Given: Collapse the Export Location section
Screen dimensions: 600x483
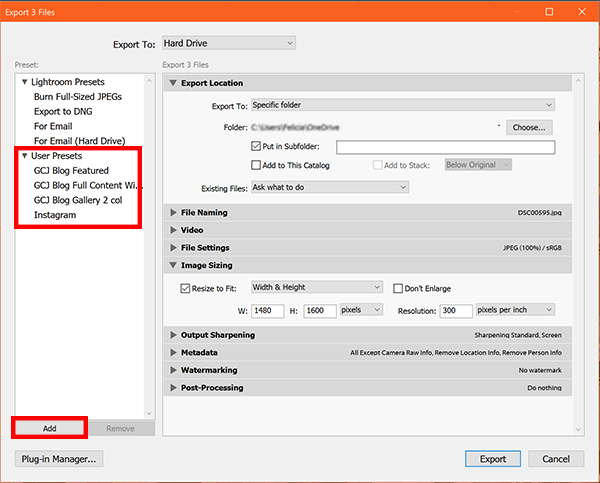Looking at the screenshot, I should [x=173, y=83].
